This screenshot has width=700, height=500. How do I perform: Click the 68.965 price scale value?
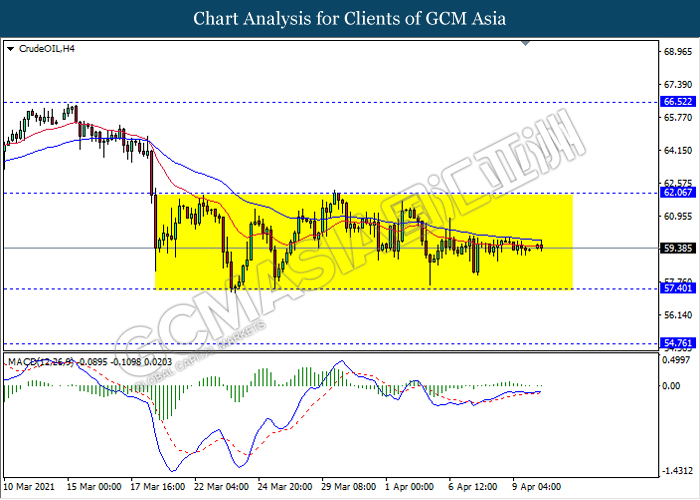click(678, 52)
